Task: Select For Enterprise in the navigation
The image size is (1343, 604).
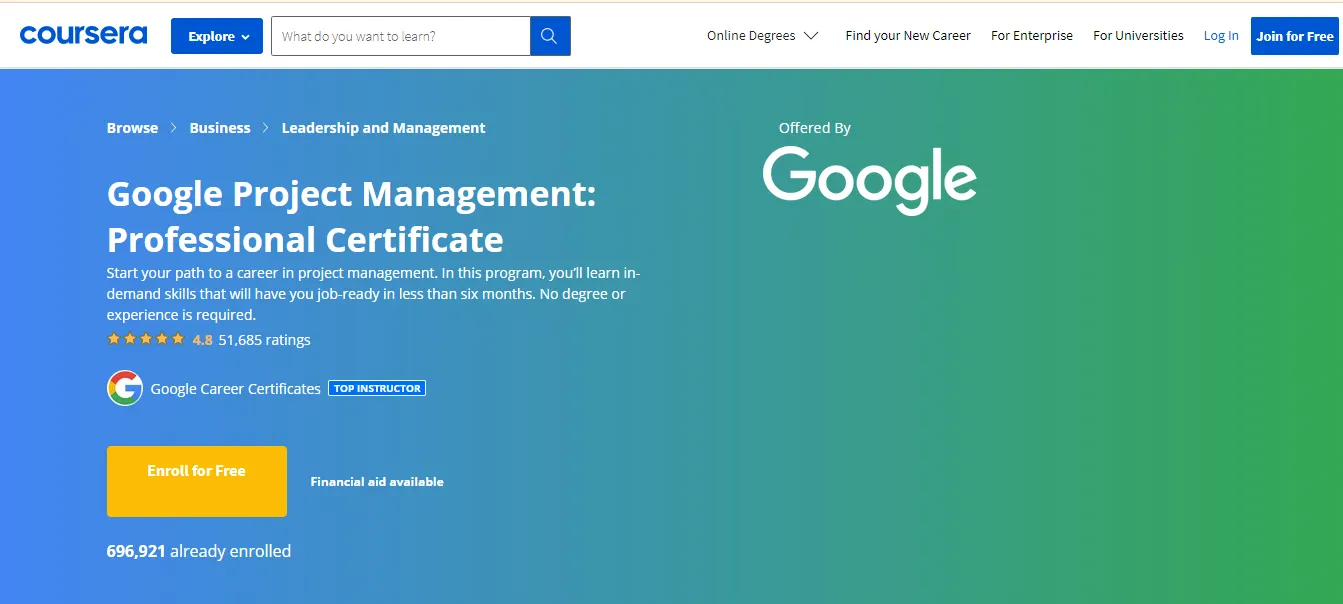Action: point(1031,35)
